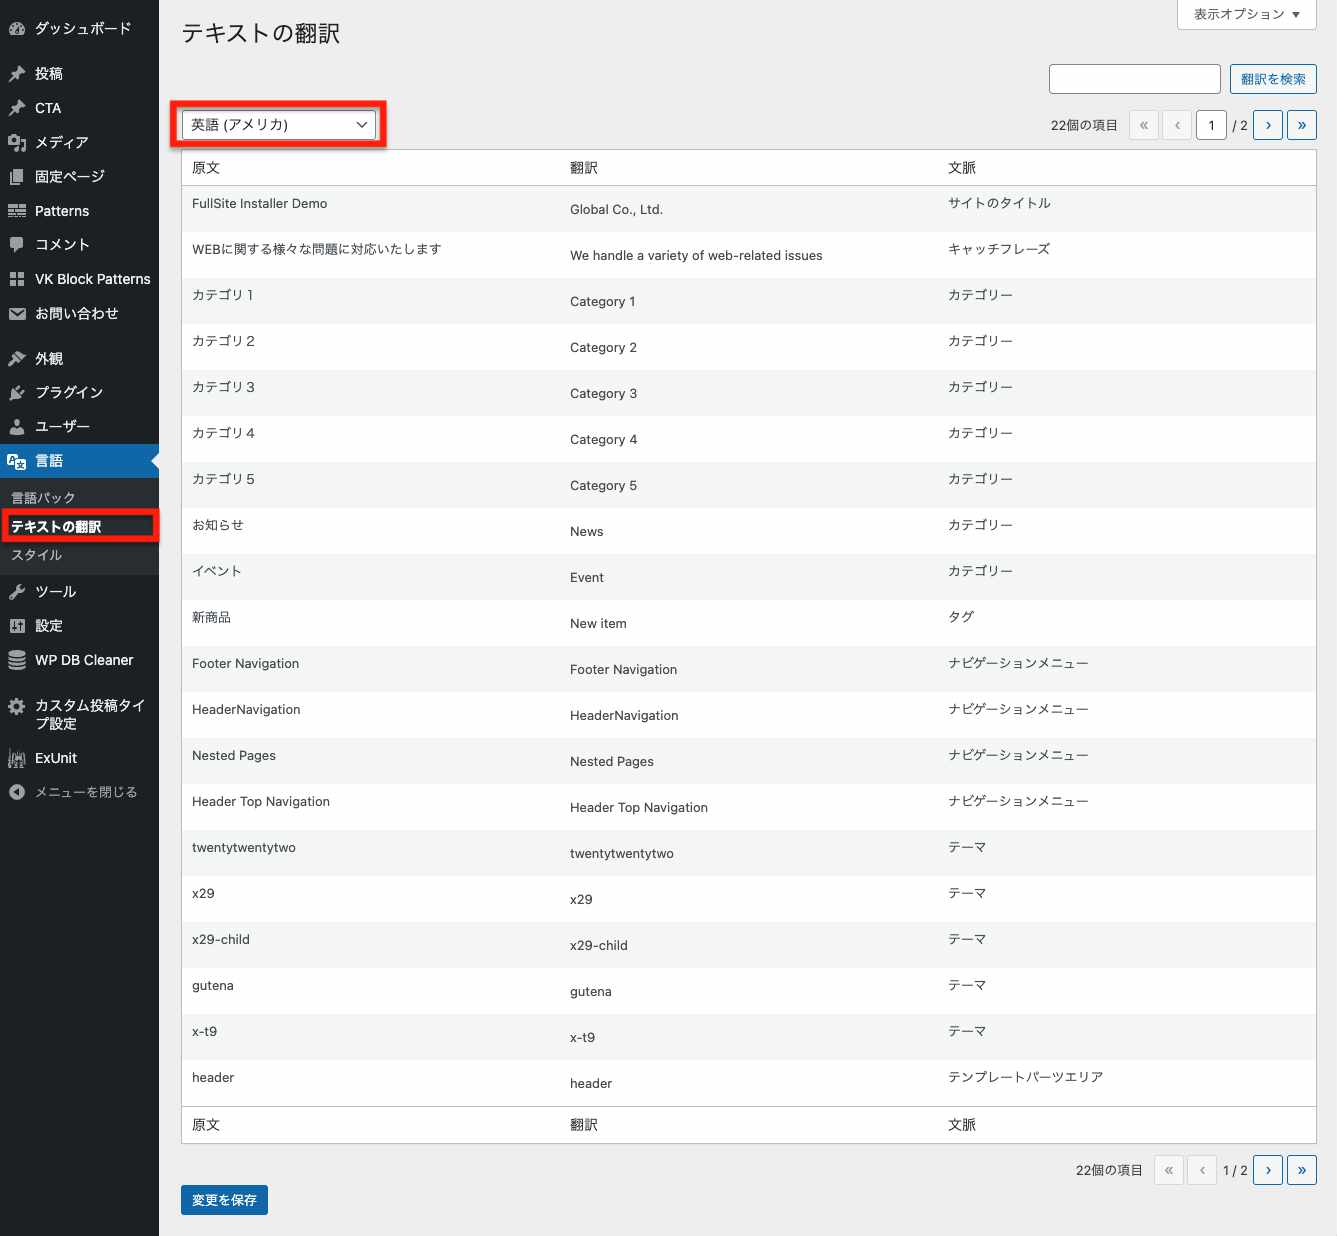Click the translation search text field
The width and height of the screenshot is (1337, 1236).
1134,79
